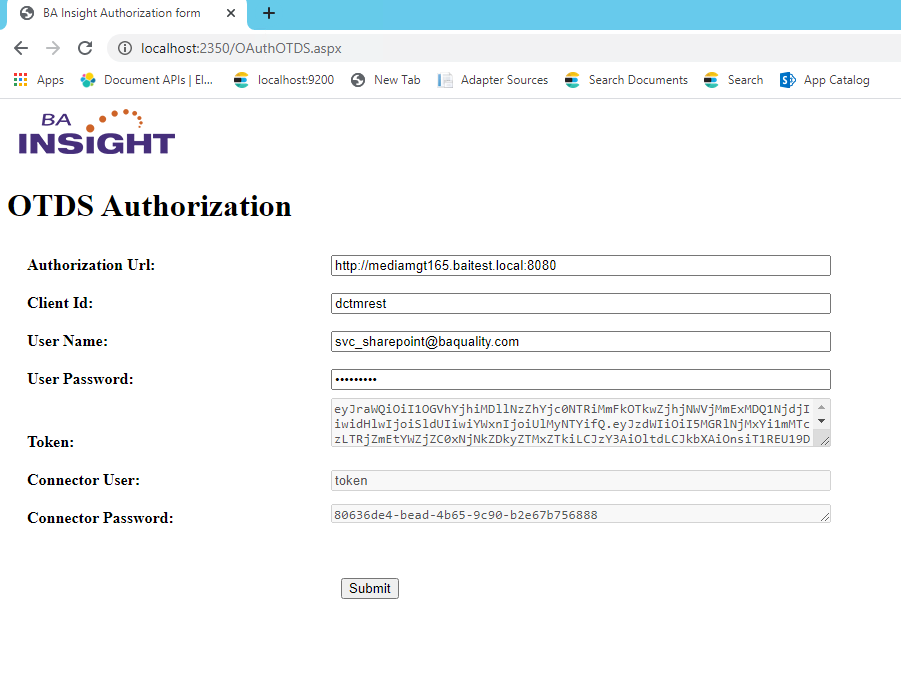Focus the User Password field
Screen dimensions: 901x680
580,379
